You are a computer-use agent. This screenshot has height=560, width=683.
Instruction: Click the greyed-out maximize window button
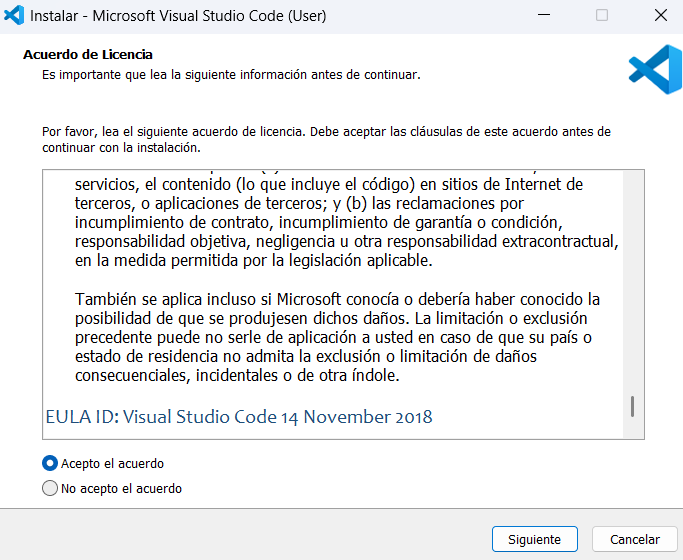[601, 16]
